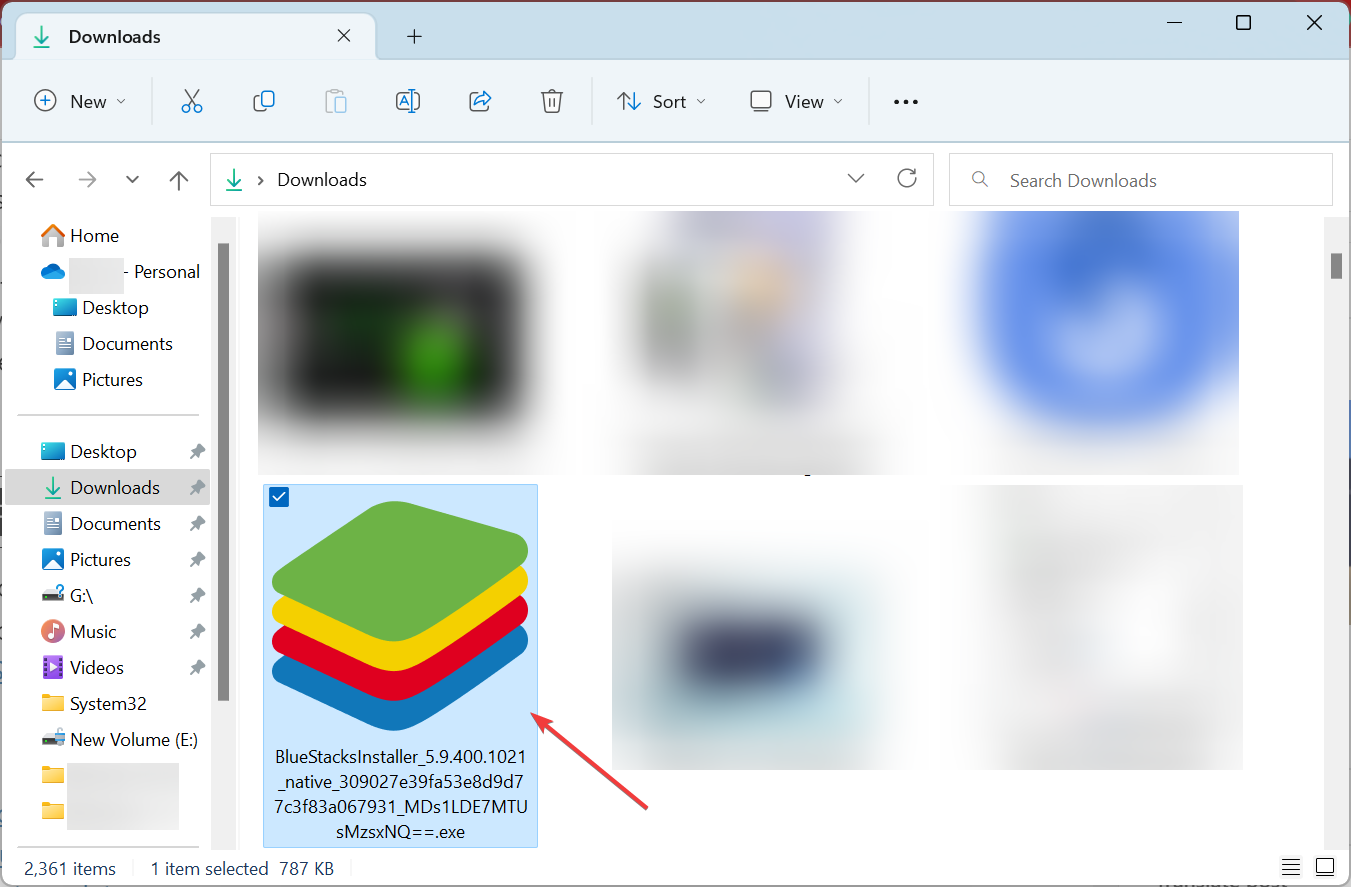The image size is (1351, 887).
Task: Open the Sort dropdown menu
Action: (662, 101)
